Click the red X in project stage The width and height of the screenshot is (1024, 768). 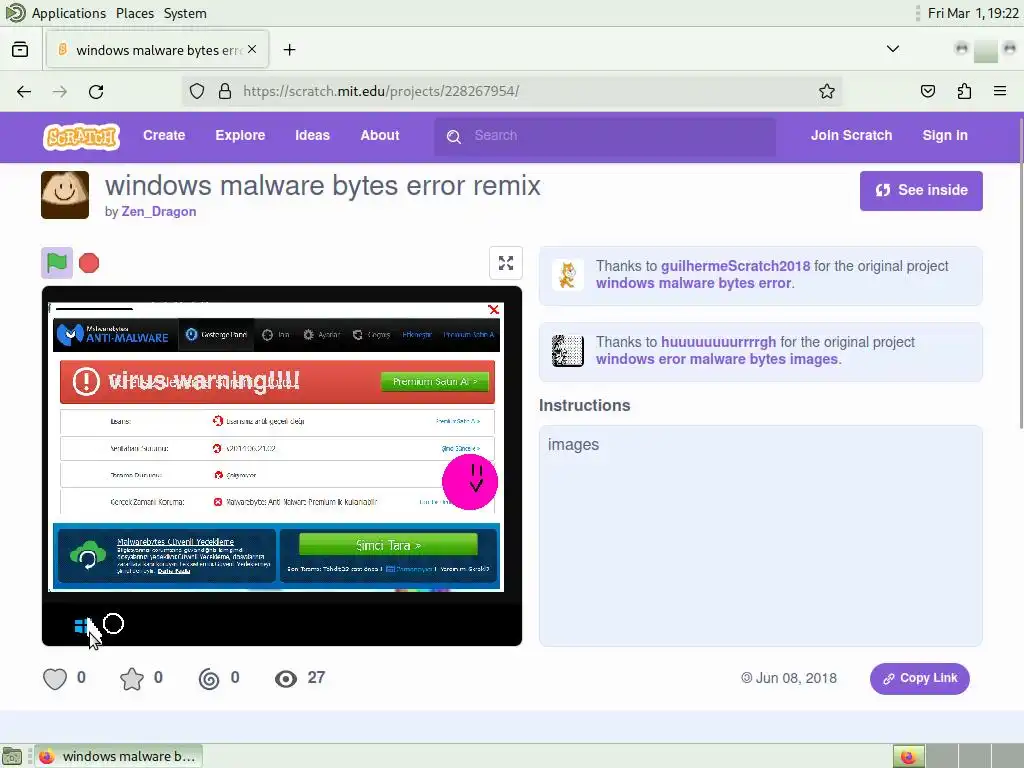point(494,310)
